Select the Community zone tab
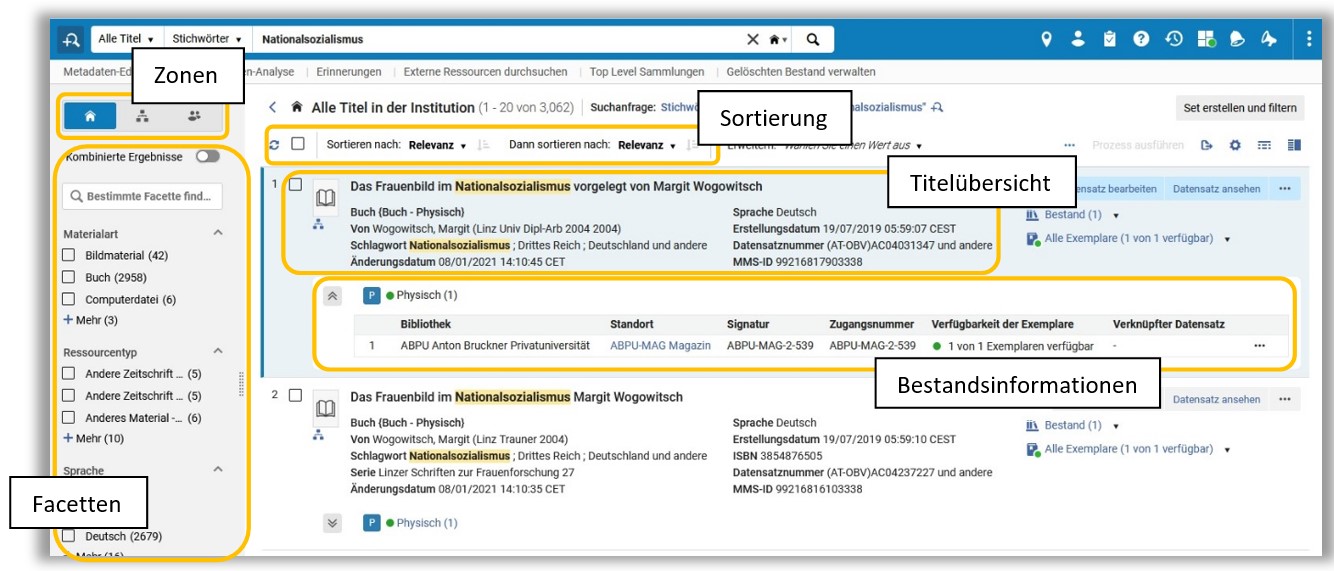The width and height of the screenshot is (1334, 571). point(194,116)
